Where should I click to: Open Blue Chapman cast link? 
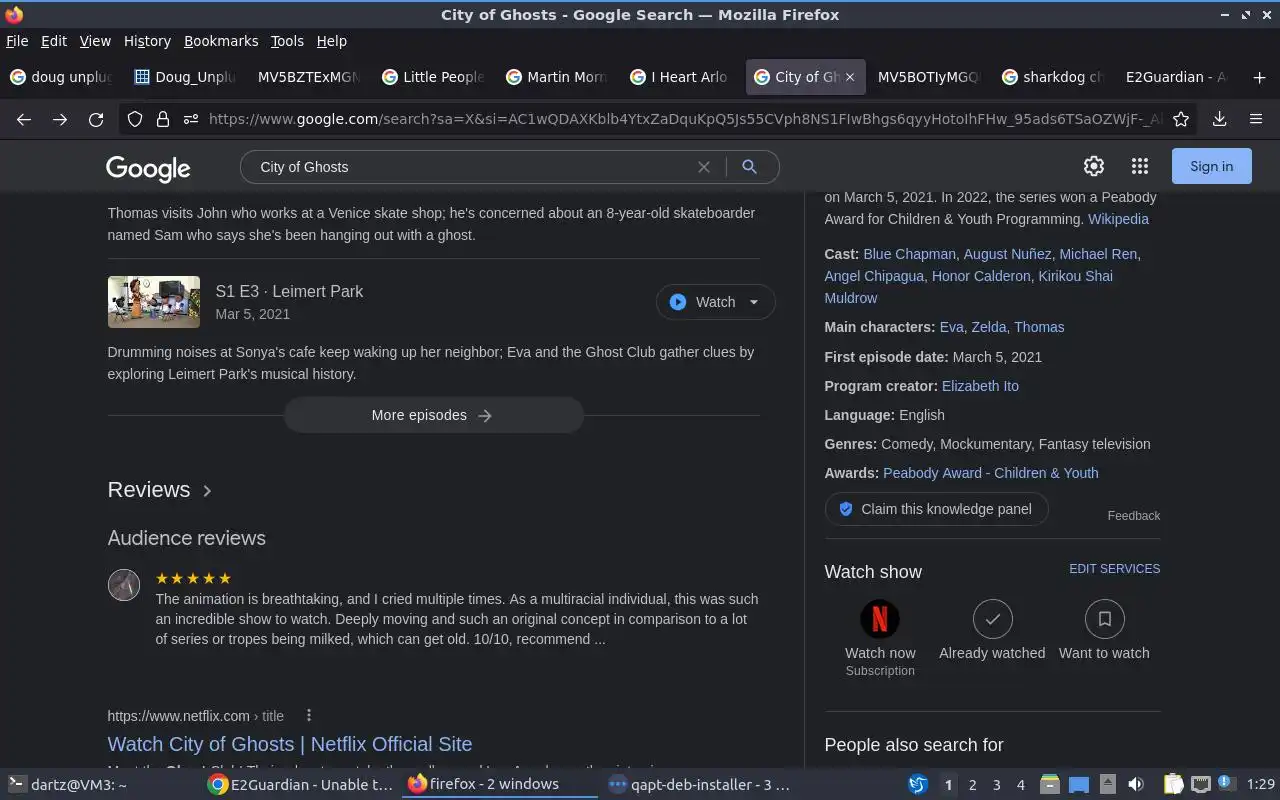click(x=909, y=254)
